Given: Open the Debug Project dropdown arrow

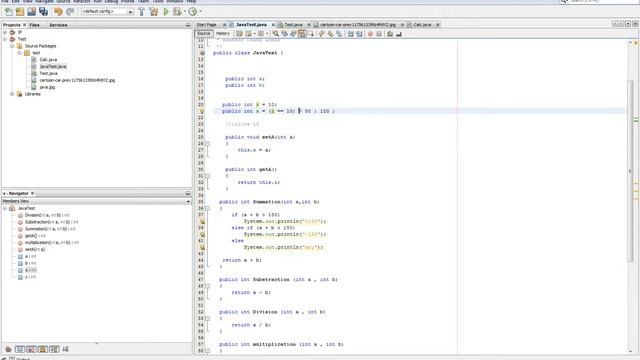Looking at the screenshot, I should (184, 12).
